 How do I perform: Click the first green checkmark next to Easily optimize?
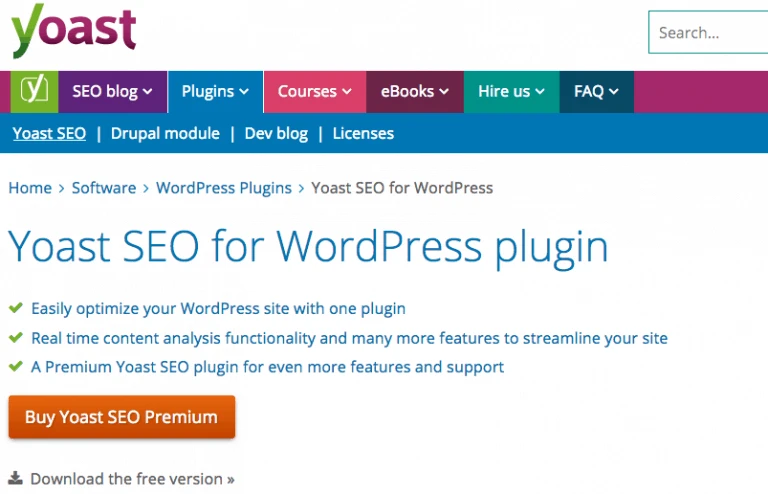16,308
